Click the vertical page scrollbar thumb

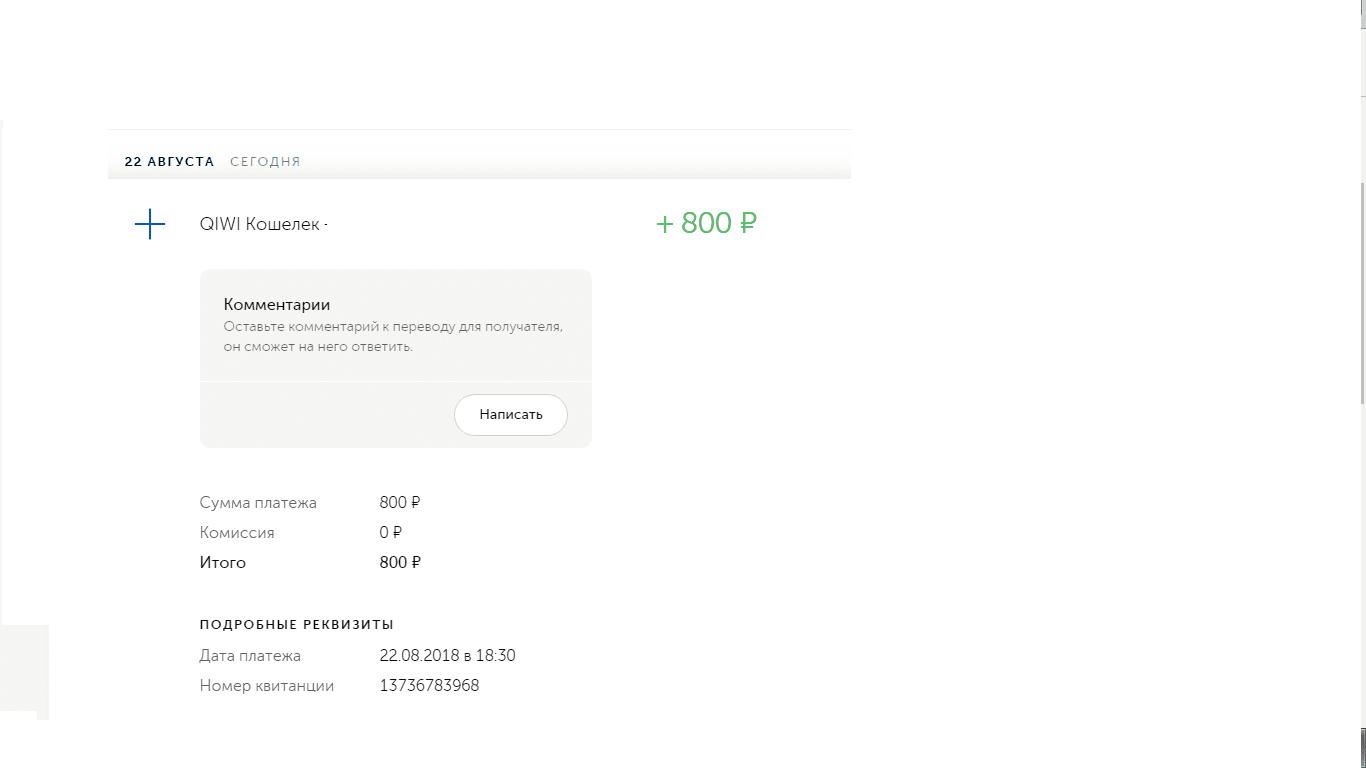click(x=1361, y=290)
